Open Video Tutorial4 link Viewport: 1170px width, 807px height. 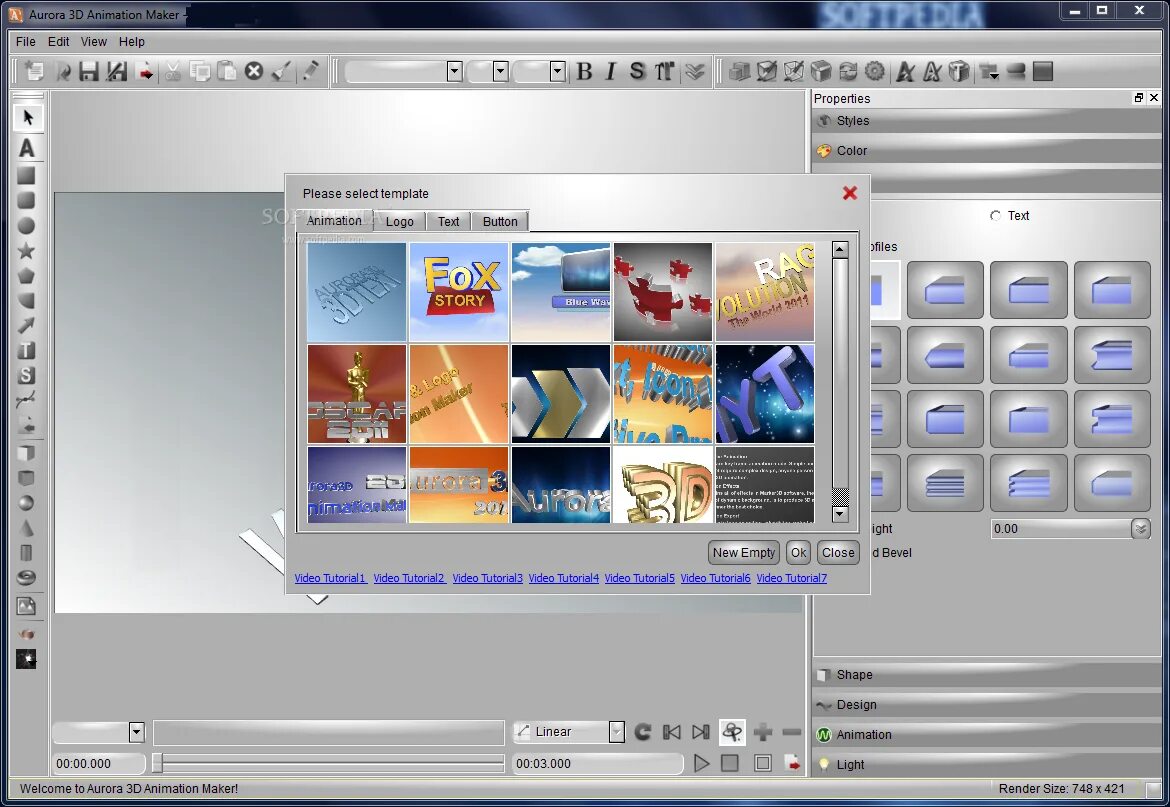pyautogui.click(x=563, y=578)
